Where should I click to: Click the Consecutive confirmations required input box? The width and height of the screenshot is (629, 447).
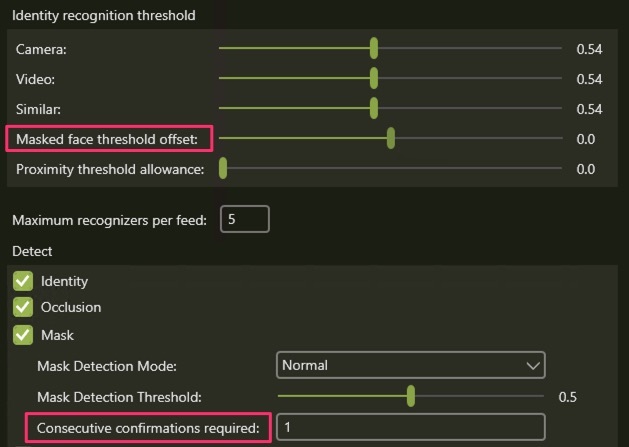click(x=410, y=427)
